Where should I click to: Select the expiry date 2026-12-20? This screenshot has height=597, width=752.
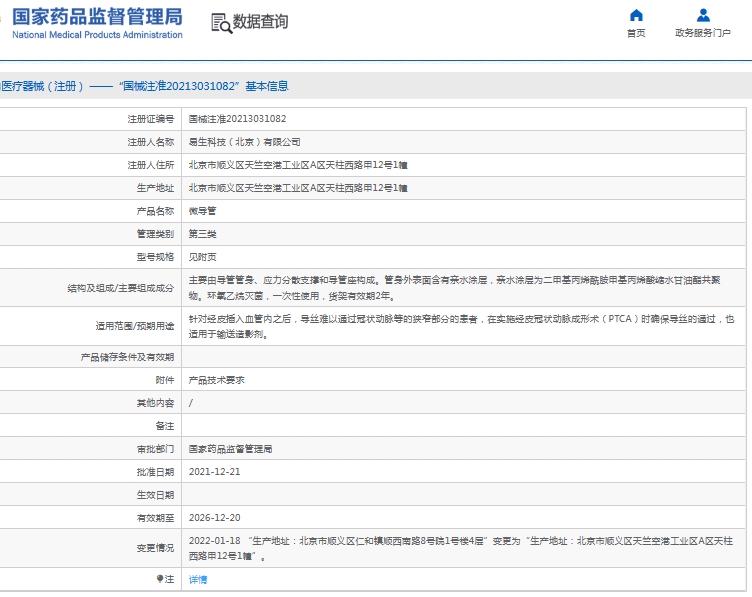pyautogui.click(x=215, y=518)
